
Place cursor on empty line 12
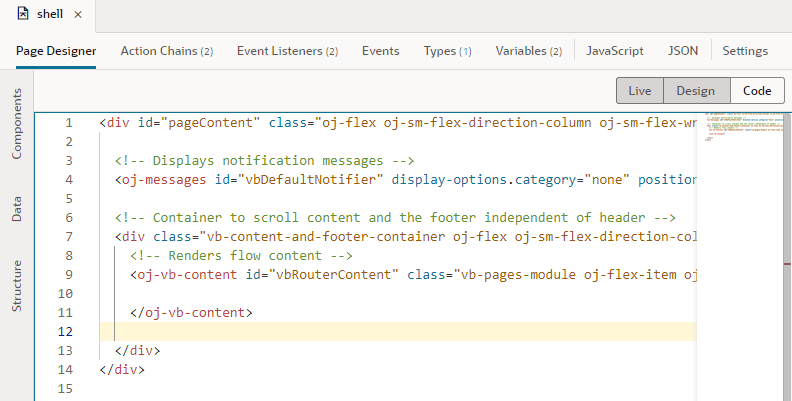(400, 332)
